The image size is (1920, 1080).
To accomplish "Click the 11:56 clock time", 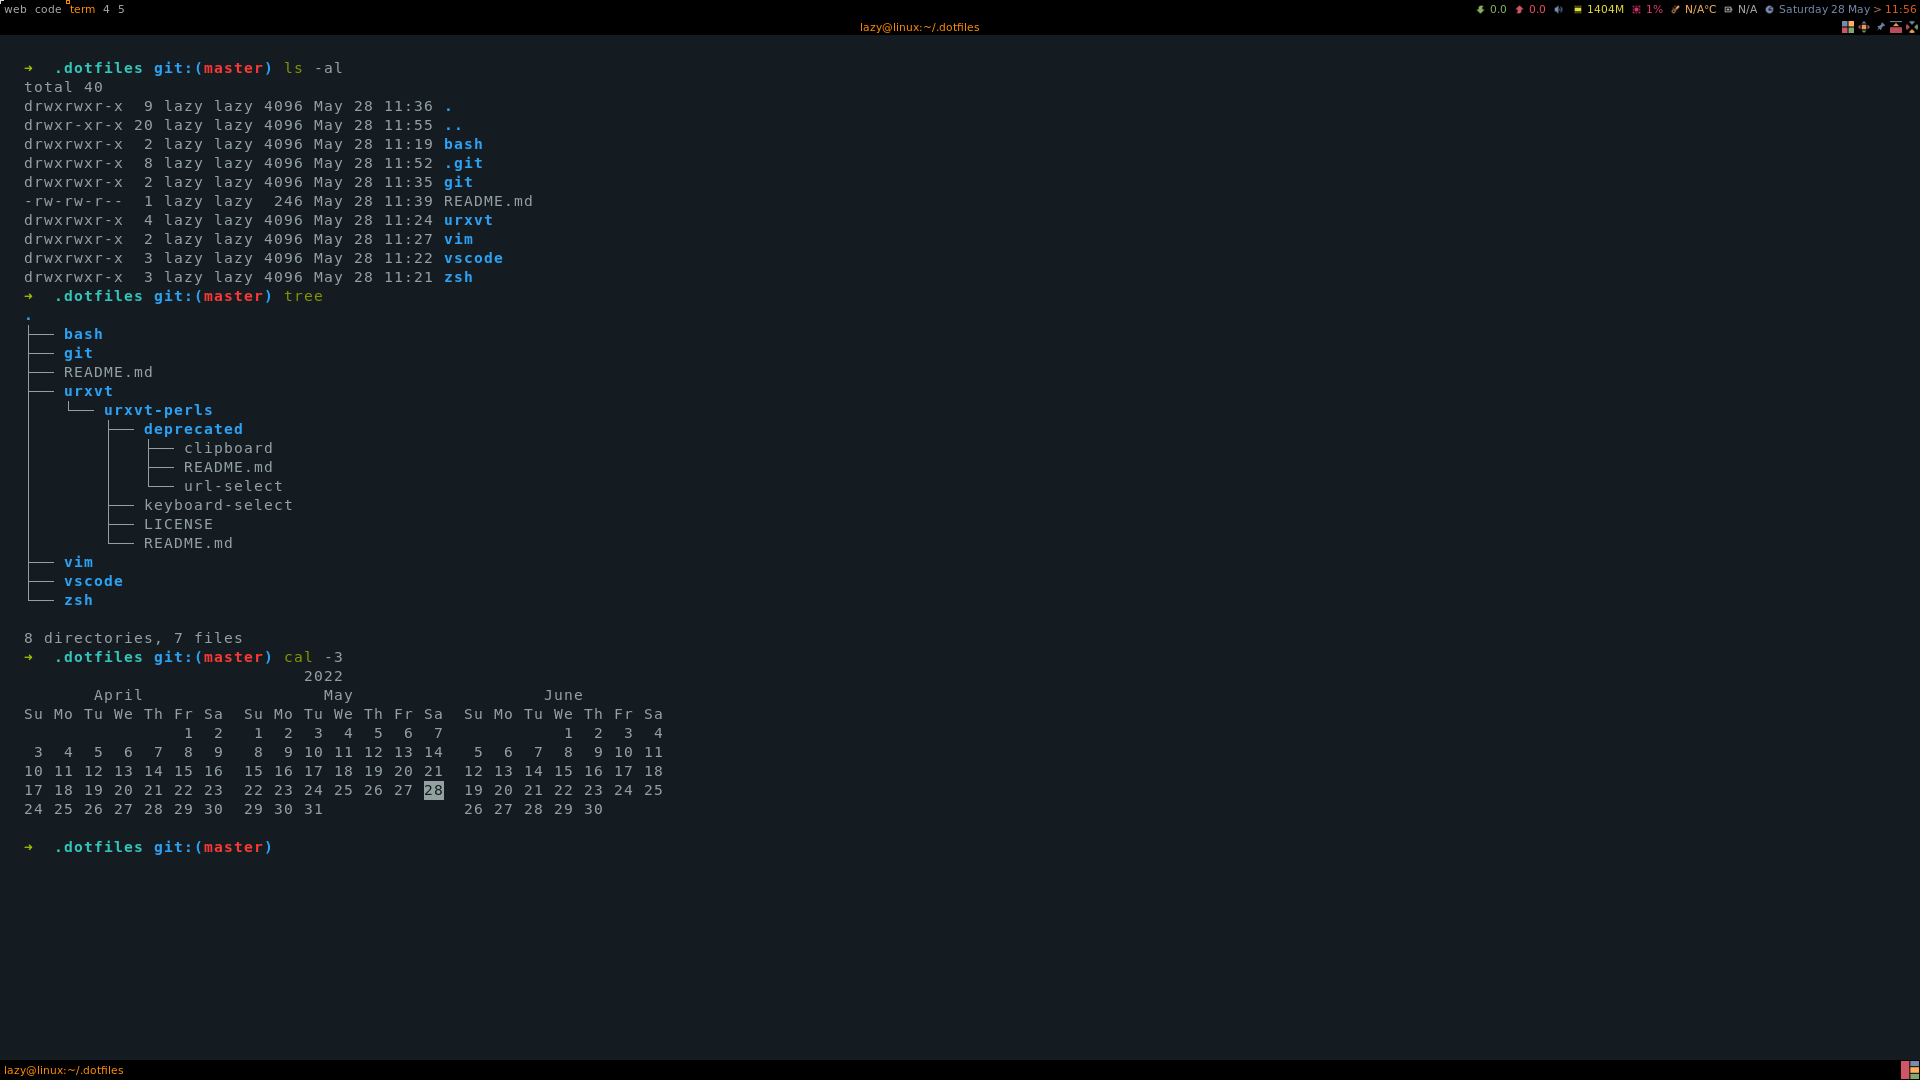I will [1901, 10].
